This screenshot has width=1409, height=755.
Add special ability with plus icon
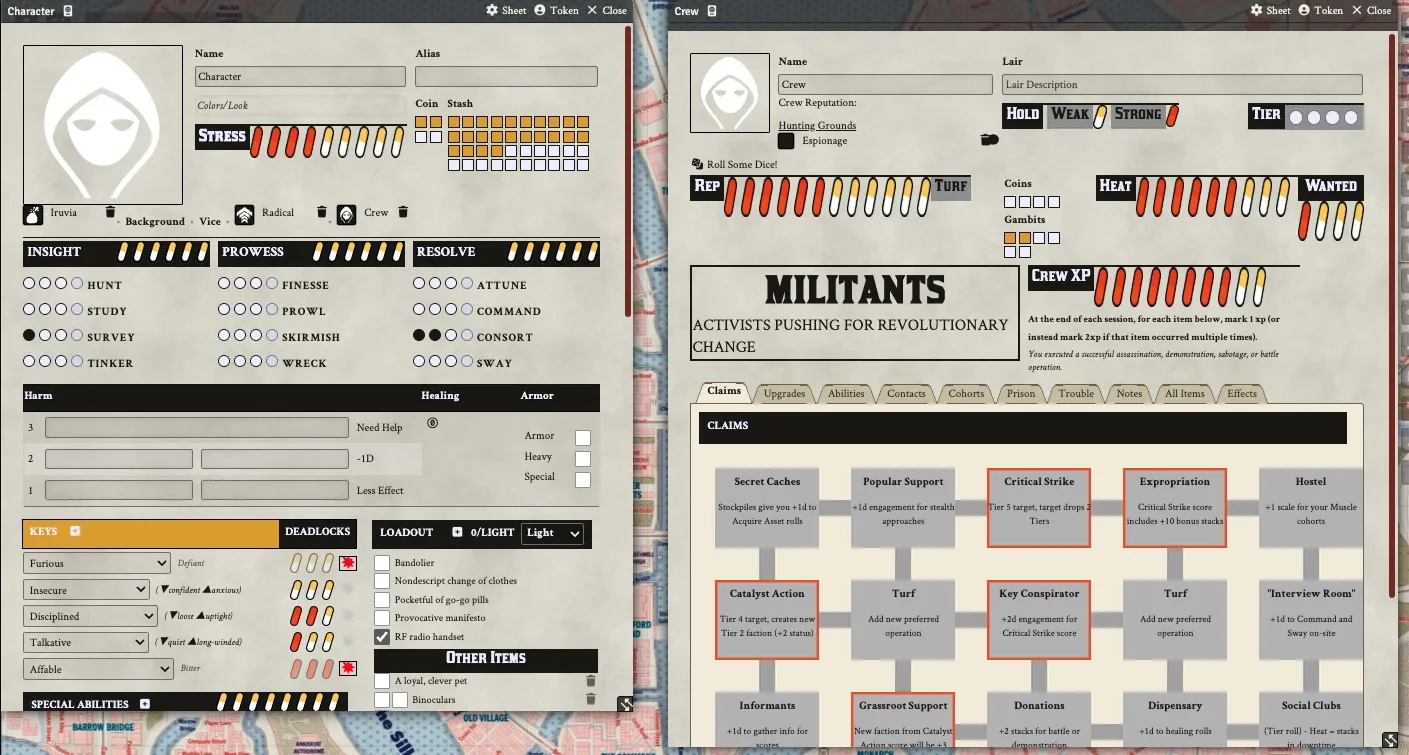[x=145, y=704]
